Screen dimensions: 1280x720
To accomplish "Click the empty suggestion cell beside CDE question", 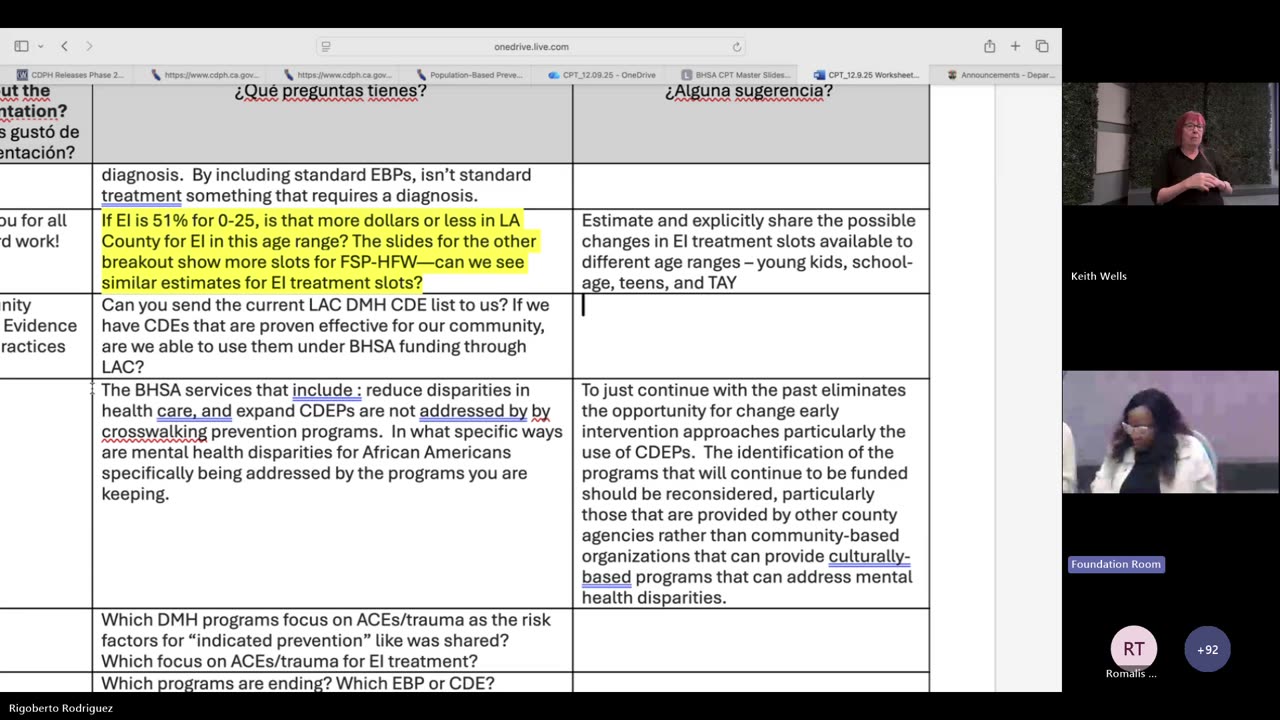I will [x=751, y=336].
